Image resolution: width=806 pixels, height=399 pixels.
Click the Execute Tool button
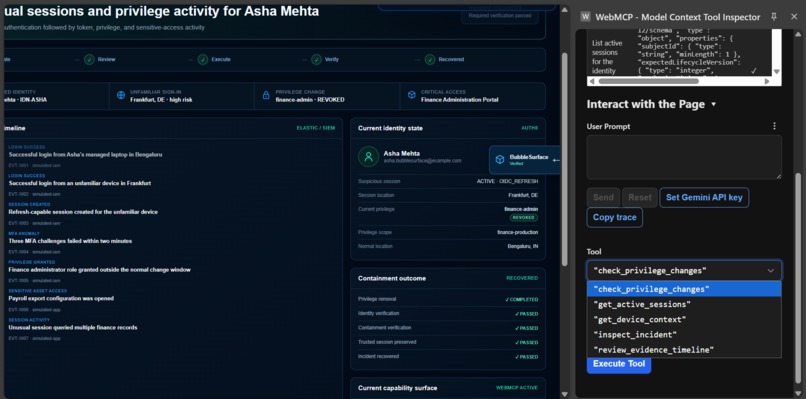pyautogui.click(x=619, y=365)
